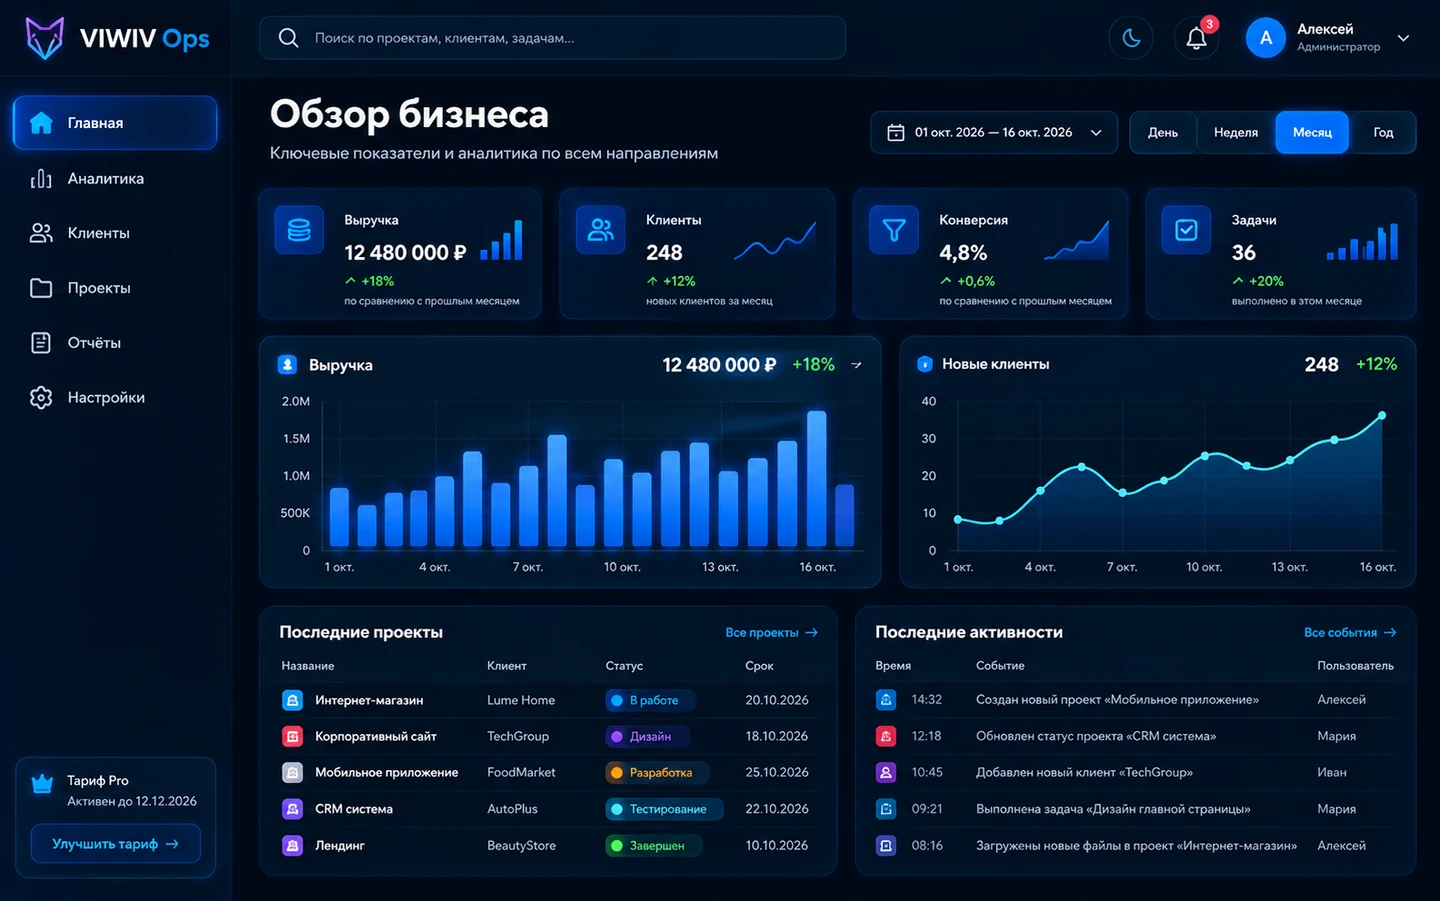Click the Выручка chart panel icon
1440x901 pixels.
click(287, 365)
